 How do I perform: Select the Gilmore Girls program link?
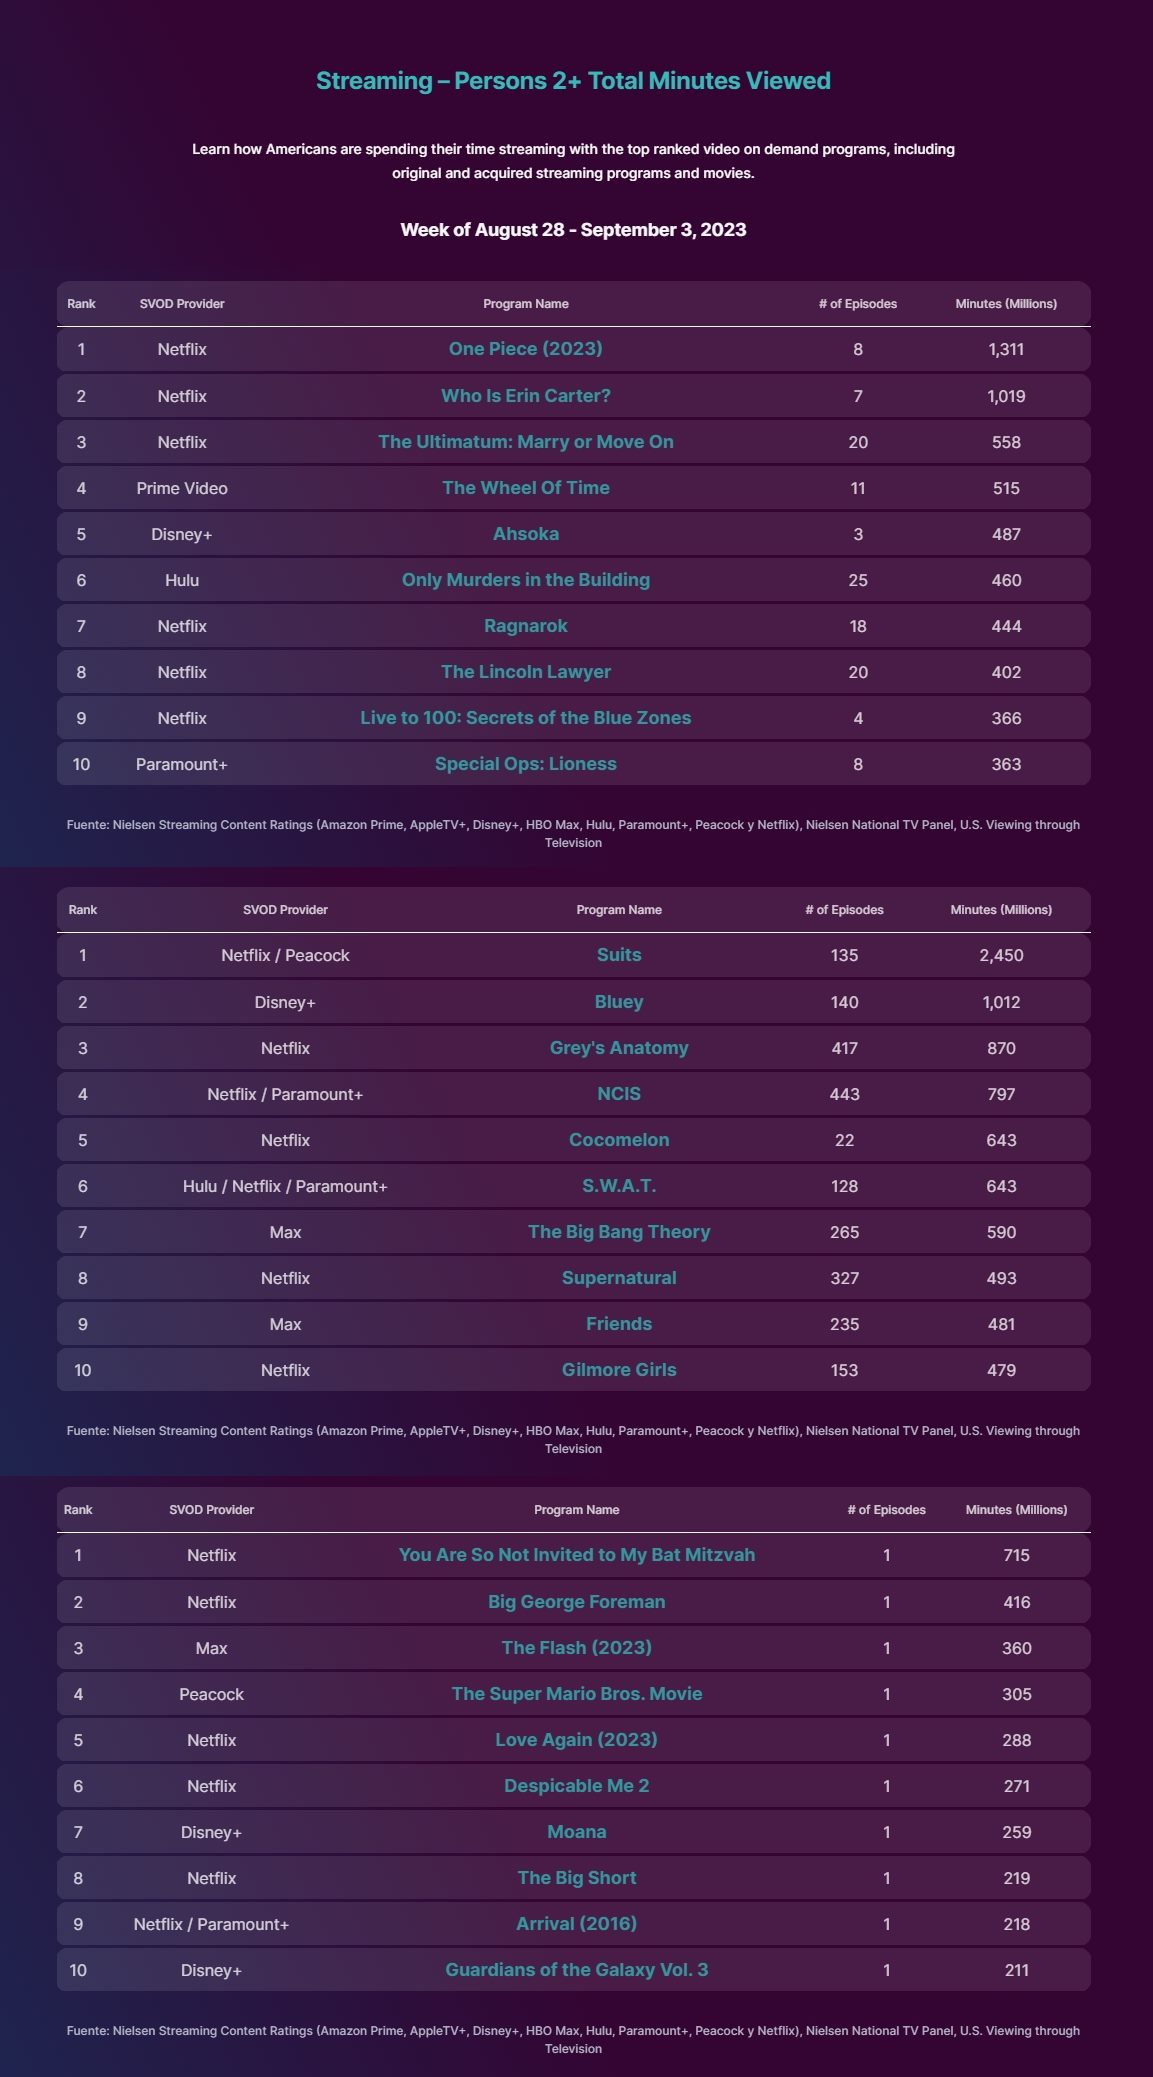[x=618, y=1370]
